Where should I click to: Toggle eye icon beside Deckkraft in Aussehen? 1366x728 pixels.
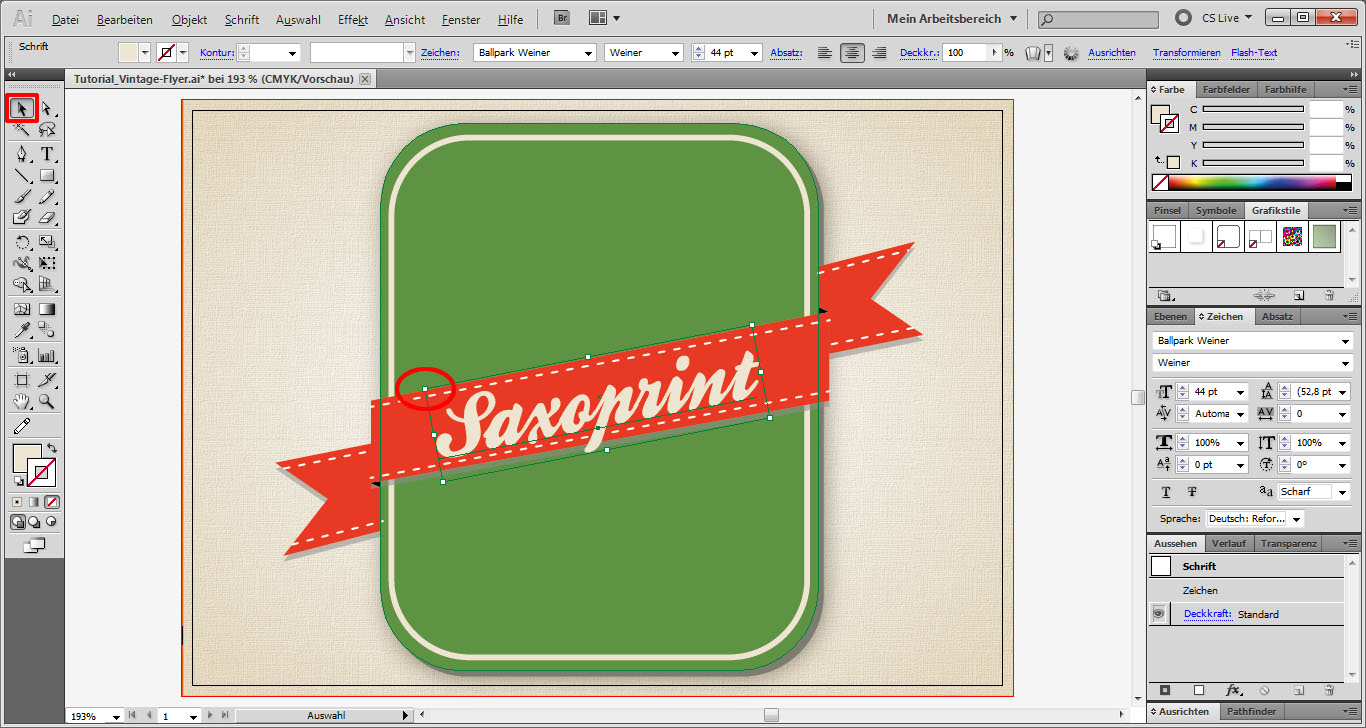tap(1159, 614)
